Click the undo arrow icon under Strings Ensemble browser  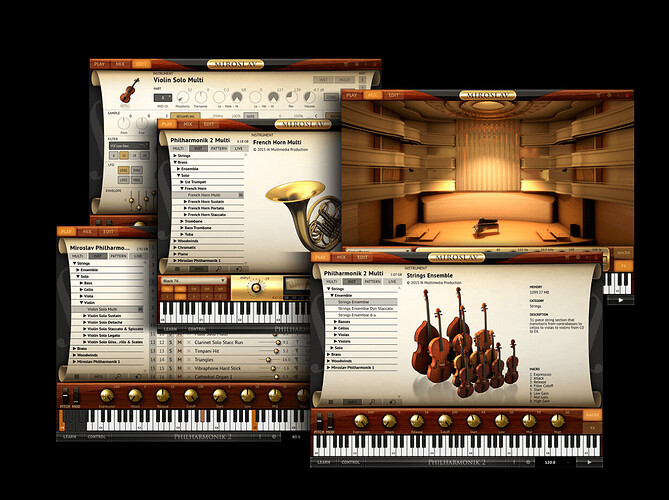click(392, 402)
